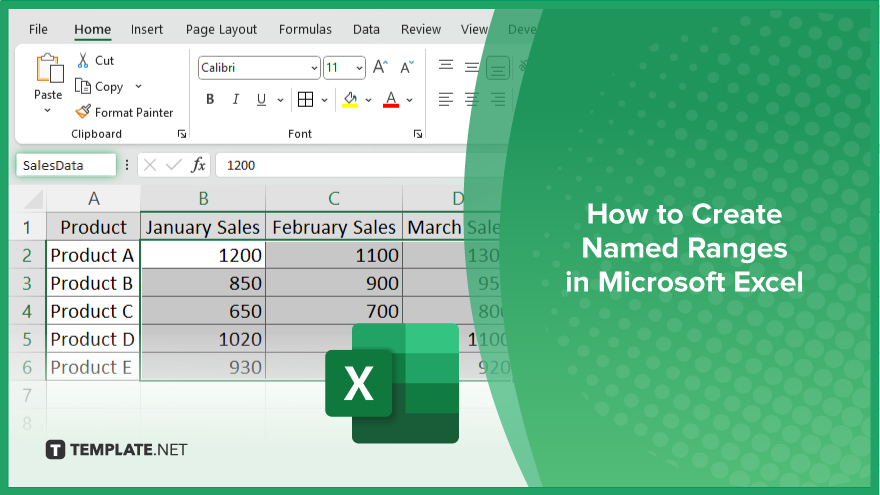Screen dimensions: 880x495
Task: Expand font color palette arrow
Action: (410, 100)
